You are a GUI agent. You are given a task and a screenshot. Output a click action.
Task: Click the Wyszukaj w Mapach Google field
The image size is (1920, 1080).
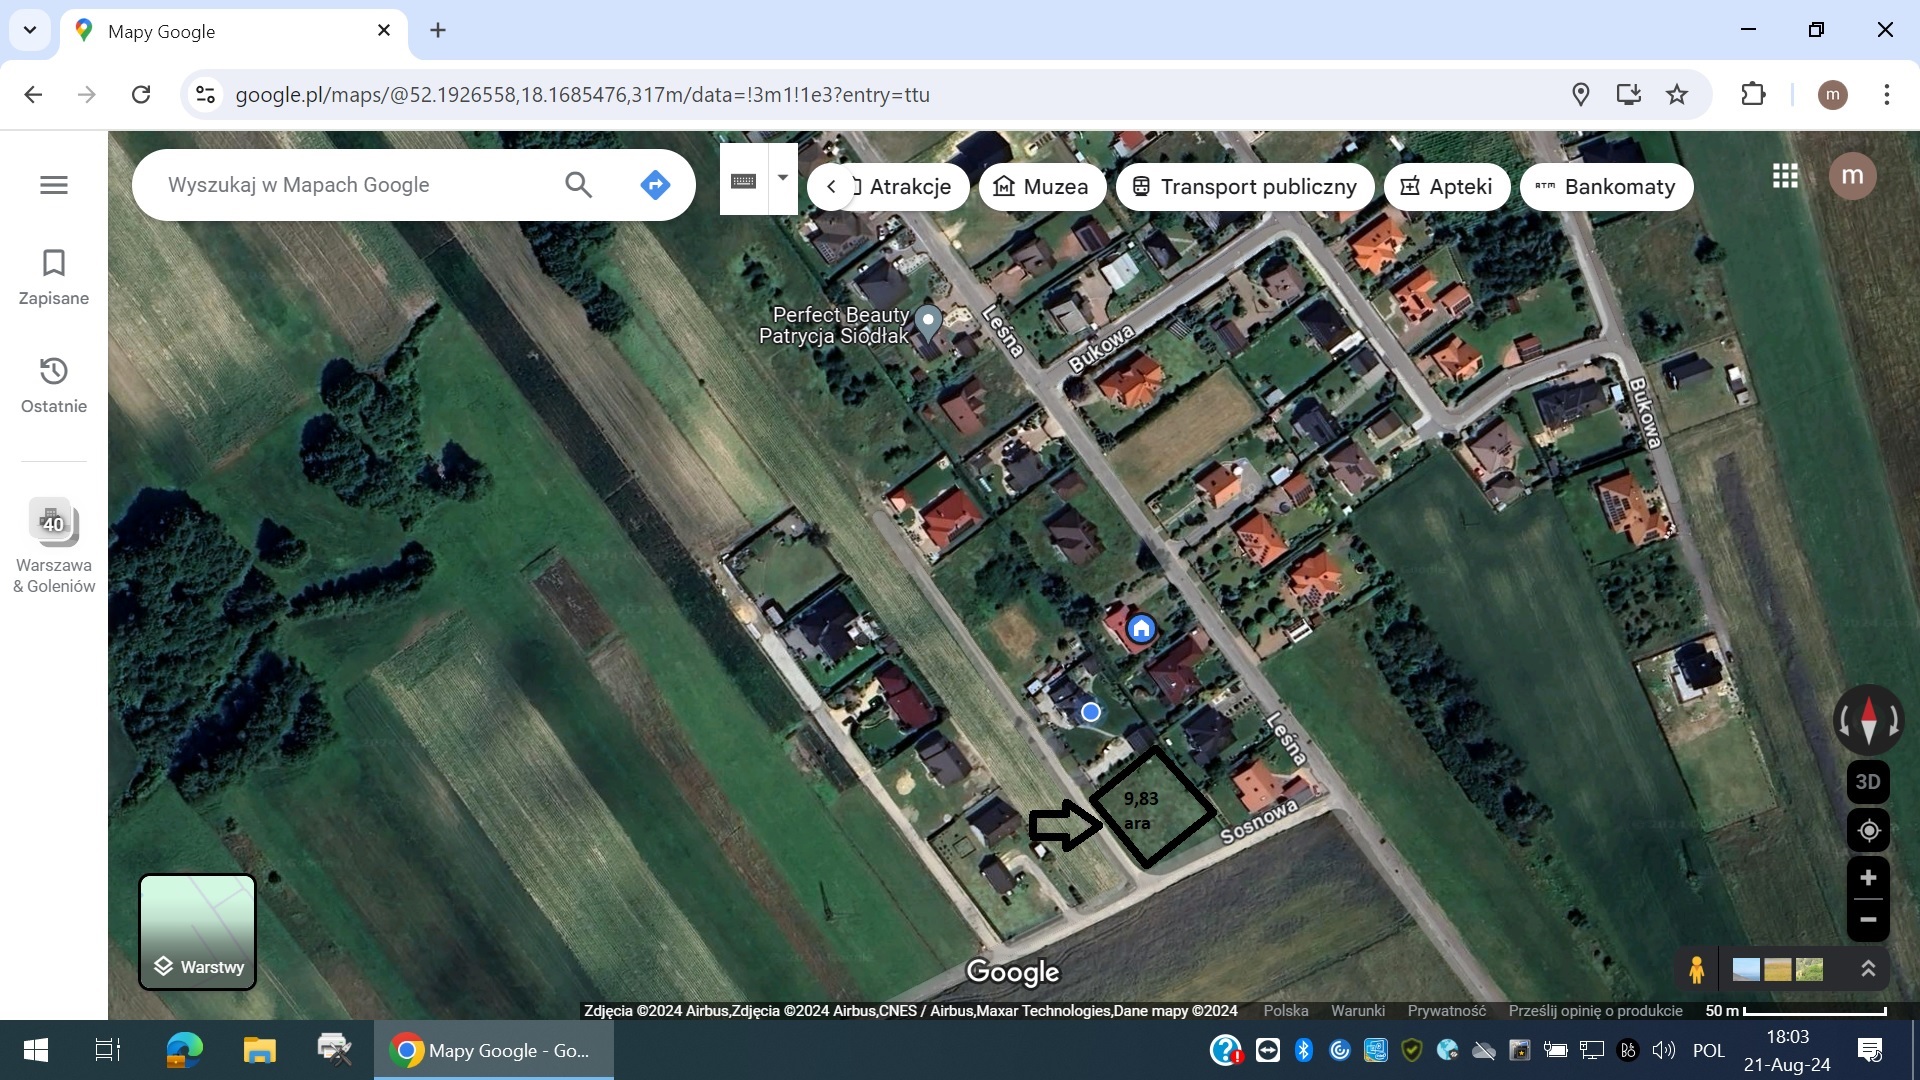(x=350, y=185)
